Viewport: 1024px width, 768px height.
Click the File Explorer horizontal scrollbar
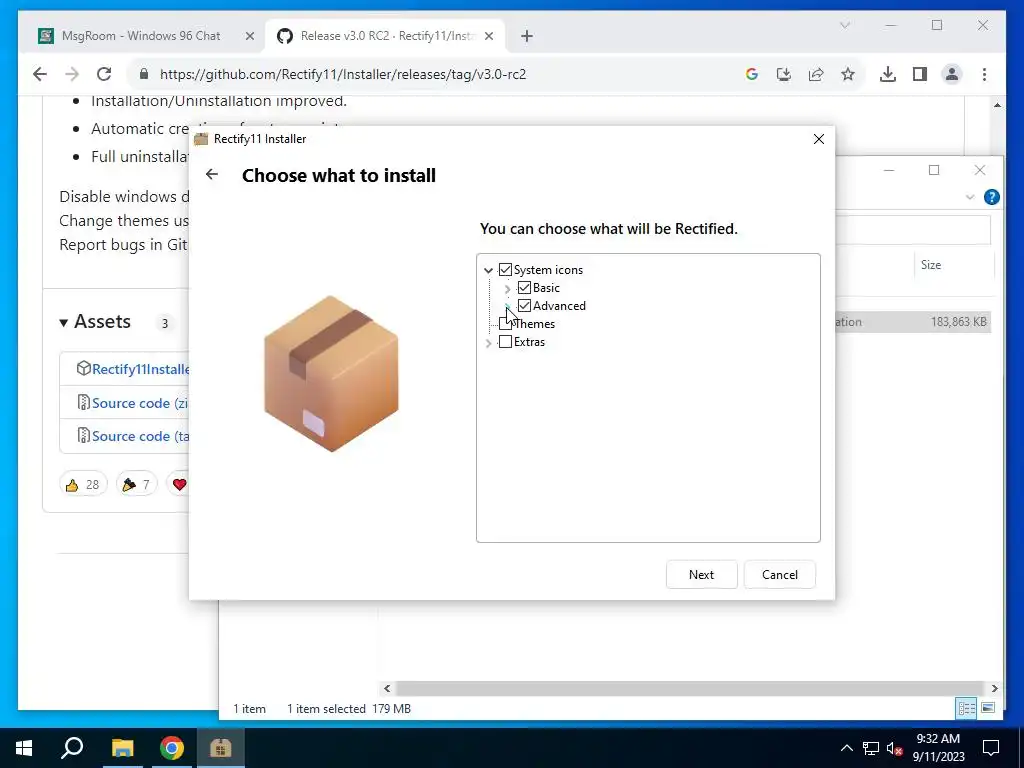(x=690, y=688)
